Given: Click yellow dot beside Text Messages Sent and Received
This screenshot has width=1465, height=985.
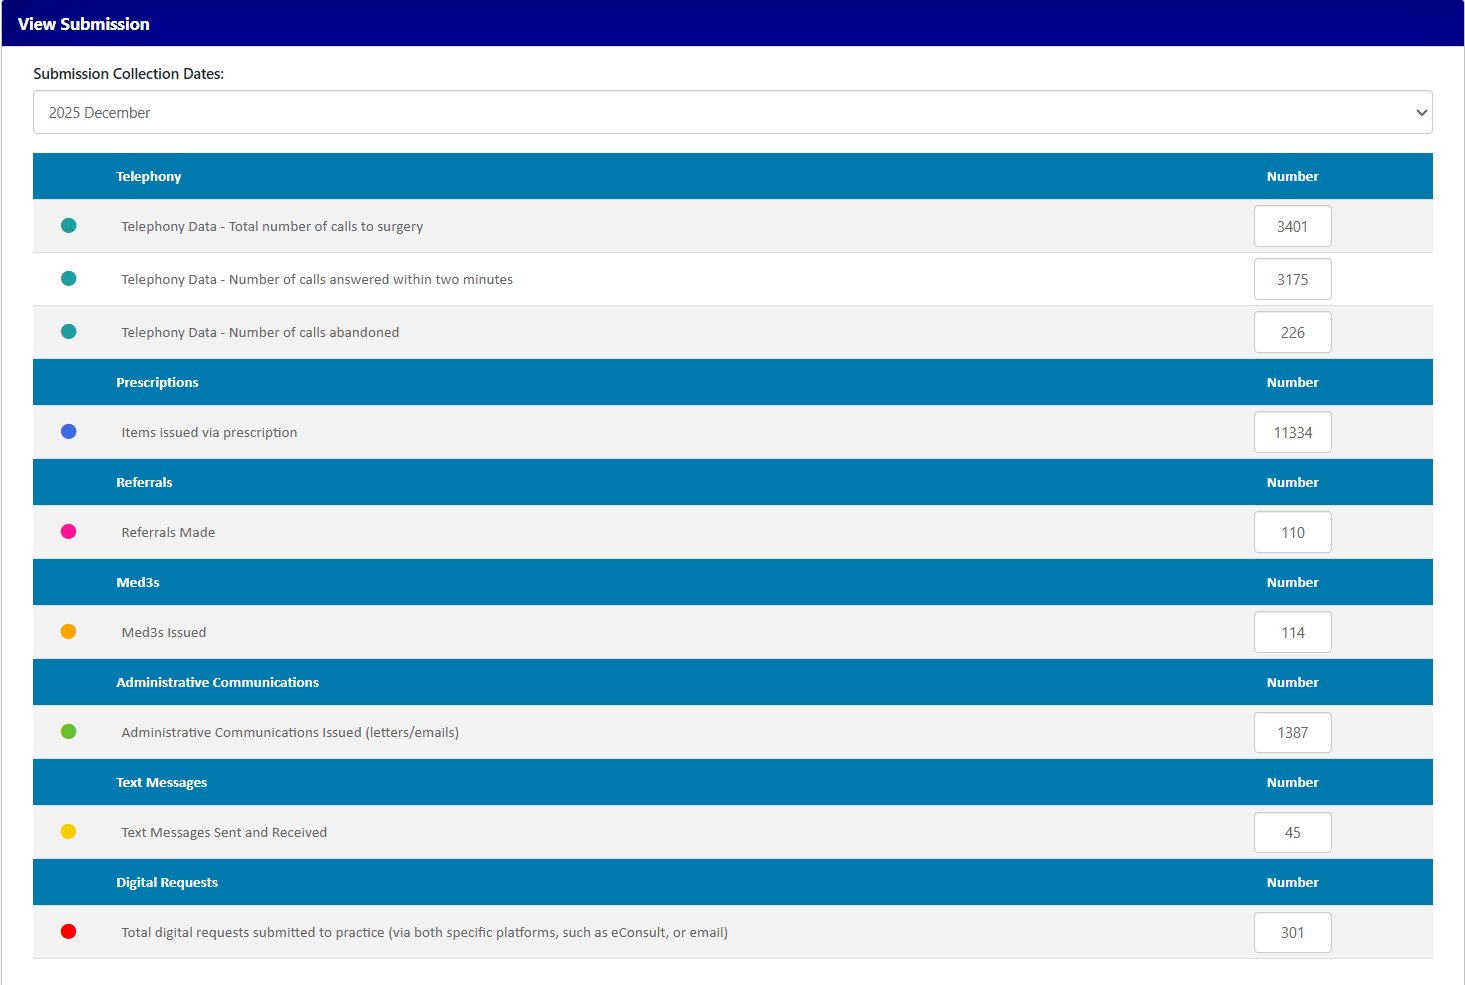Looking at the screenshot, I should coord(68,832).
